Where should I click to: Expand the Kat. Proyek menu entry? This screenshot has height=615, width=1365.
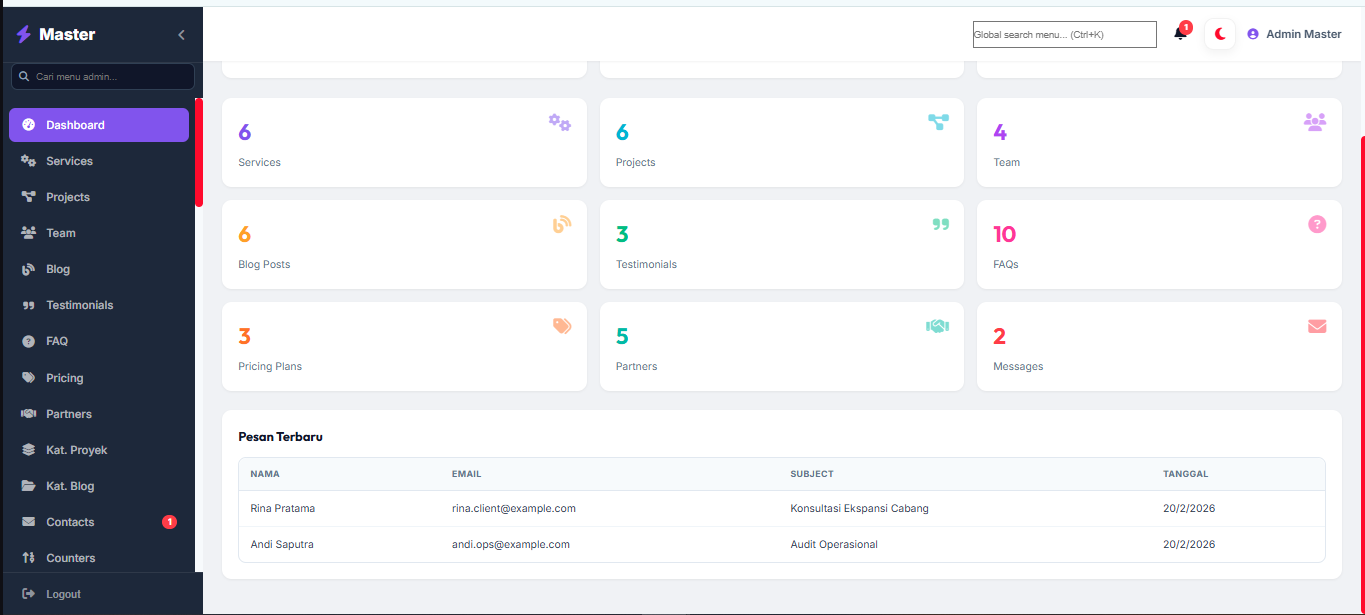click(78, 449)
